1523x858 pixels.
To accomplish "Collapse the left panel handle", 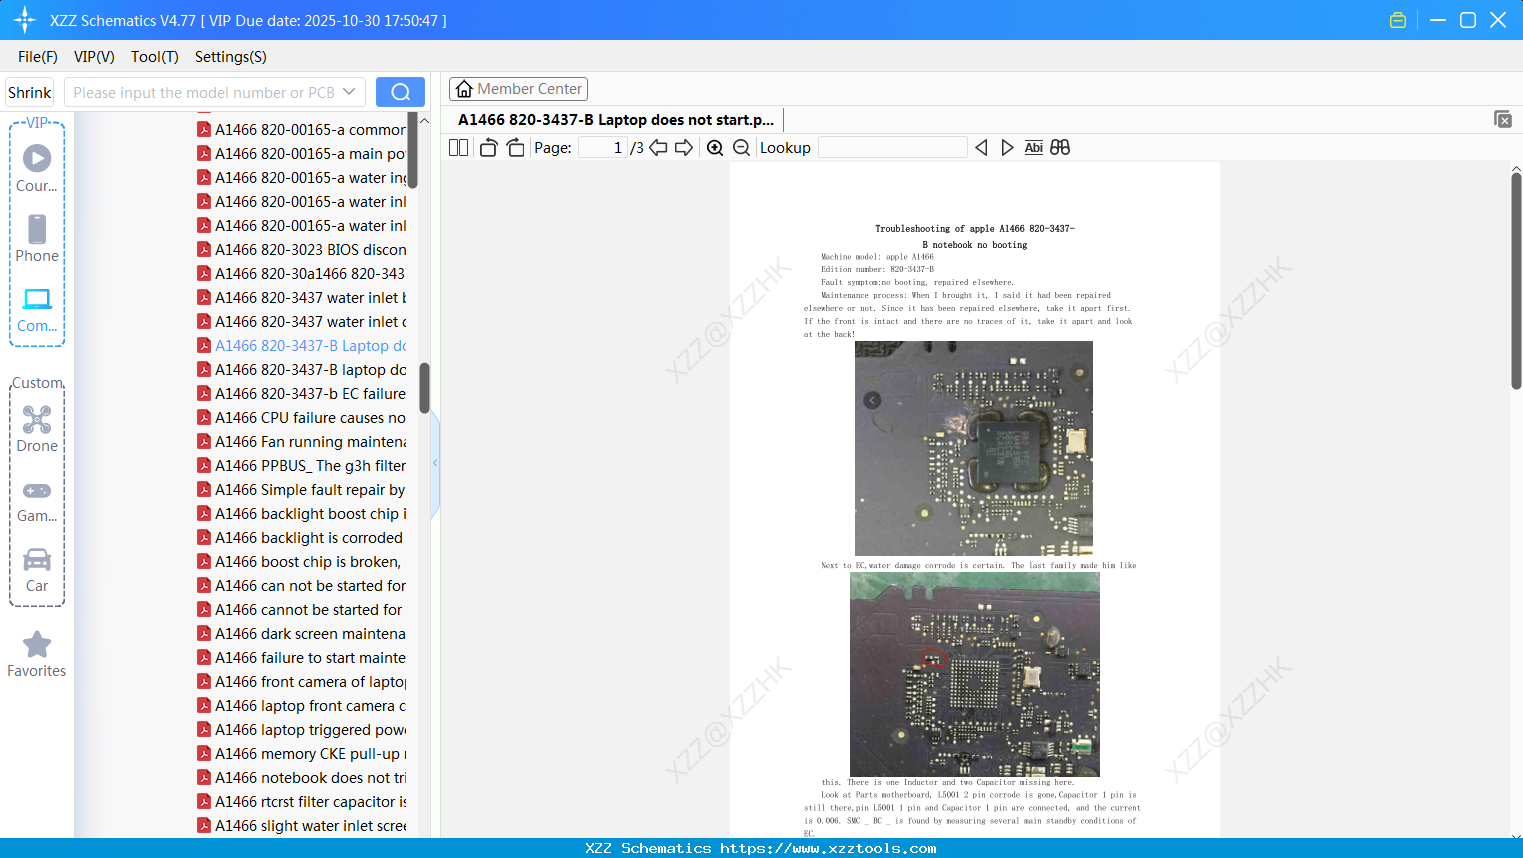I will pos(435,463).
